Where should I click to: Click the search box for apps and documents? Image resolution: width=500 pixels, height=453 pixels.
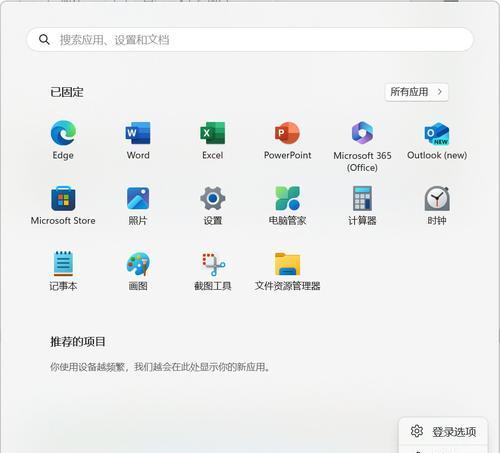click(250, 40)
